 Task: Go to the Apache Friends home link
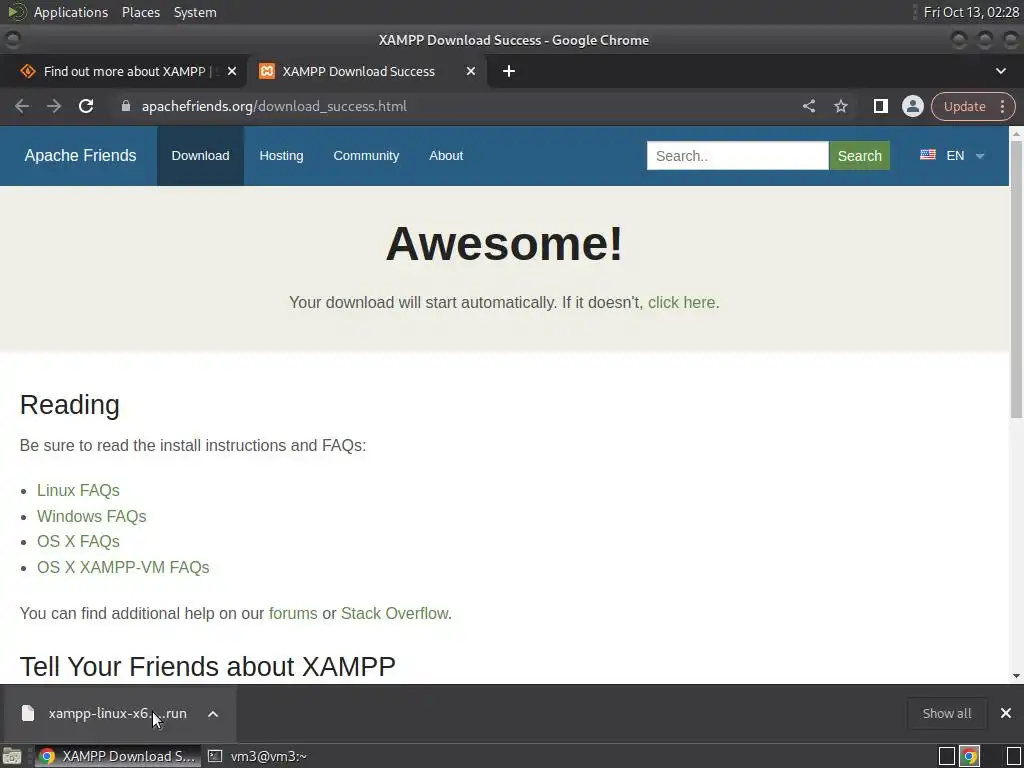80,155
